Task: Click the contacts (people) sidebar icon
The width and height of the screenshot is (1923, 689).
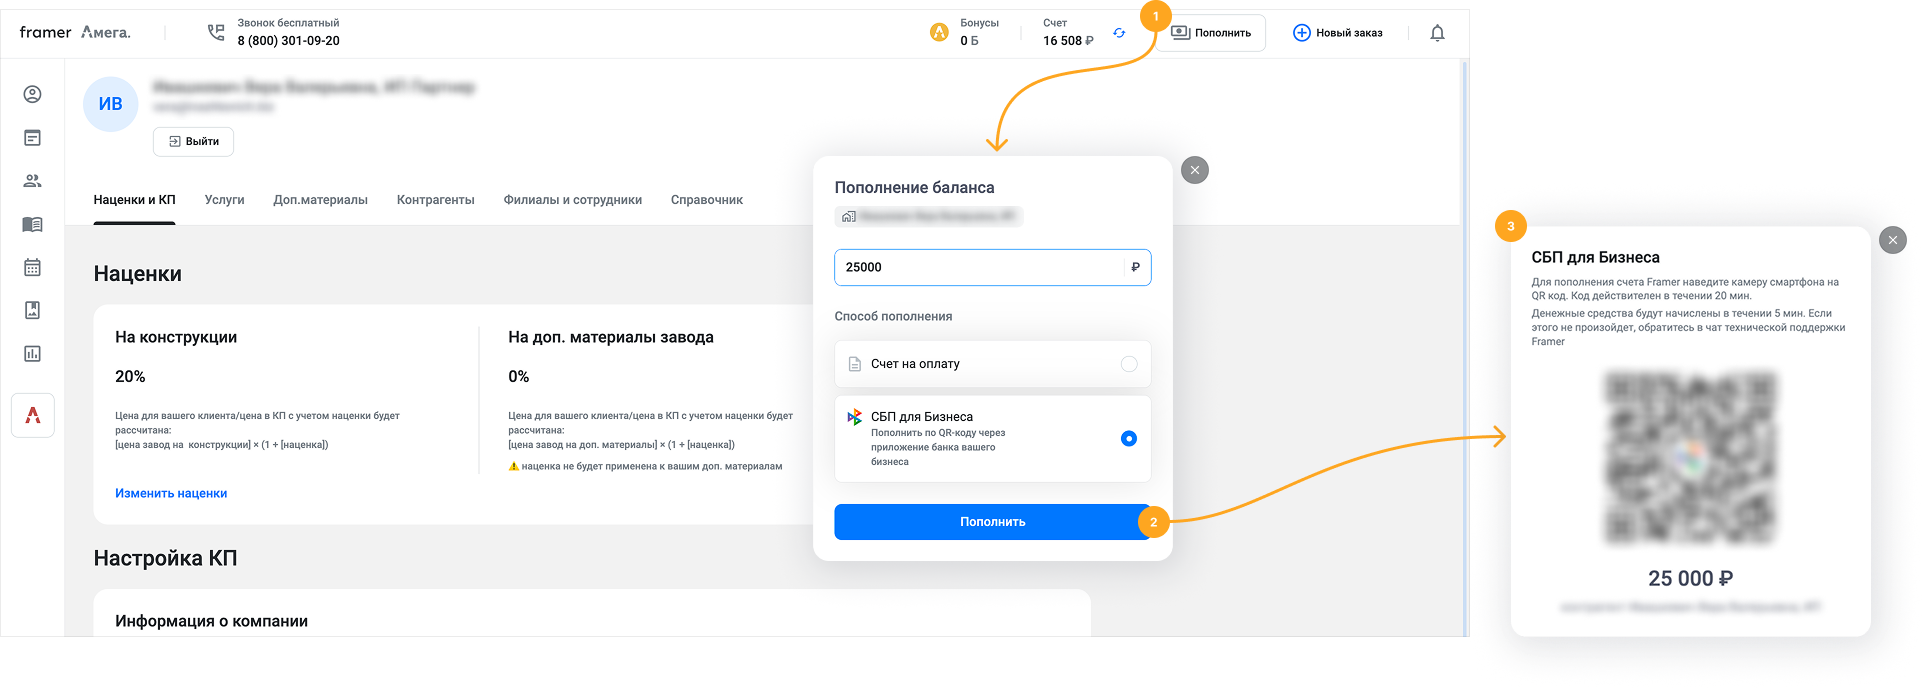Action: click(32, 181)
